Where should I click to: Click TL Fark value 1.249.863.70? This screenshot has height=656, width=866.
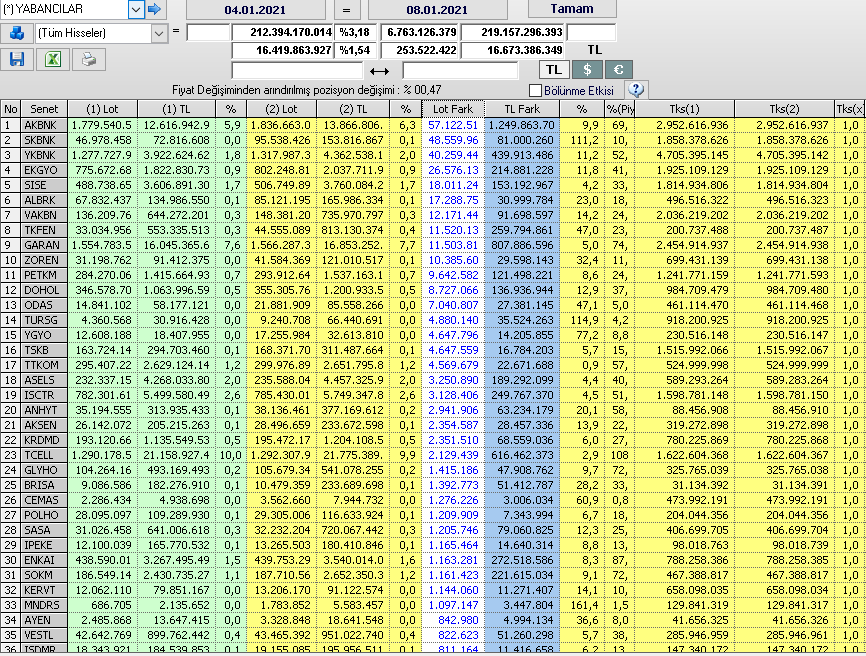(x=522, y=125)
